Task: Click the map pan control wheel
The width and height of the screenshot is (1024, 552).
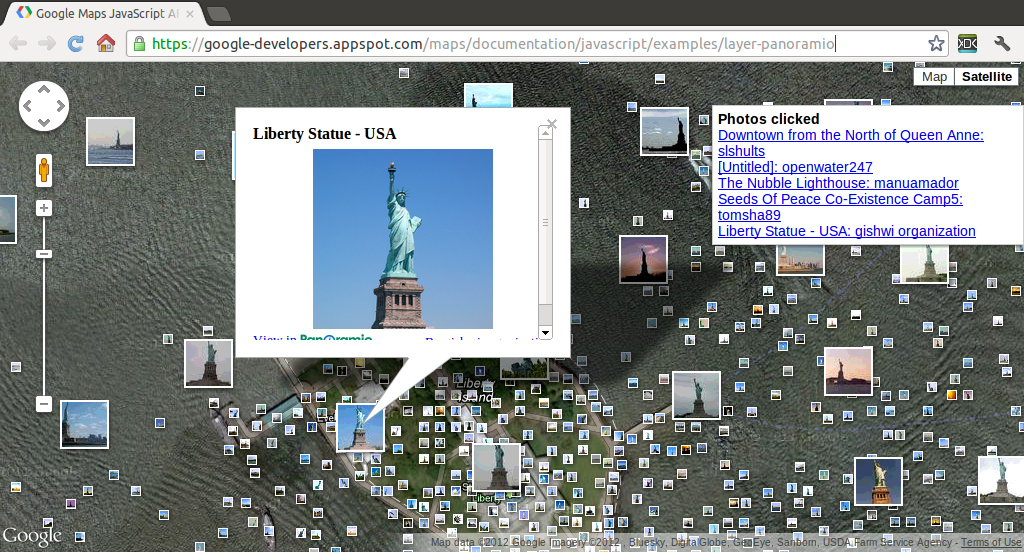Action: tap(44, 105)
